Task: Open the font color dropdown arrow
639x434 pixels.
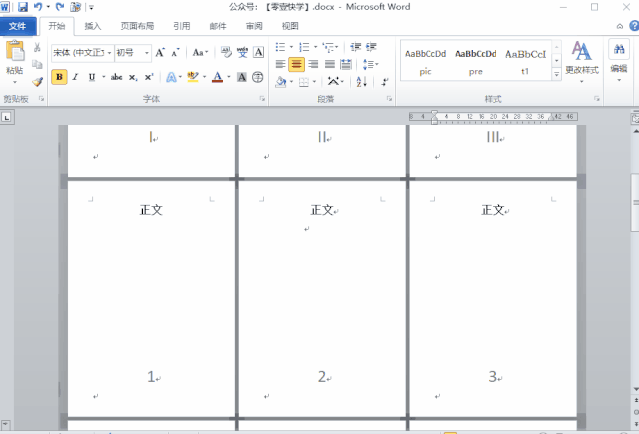Action: (229, 77)
